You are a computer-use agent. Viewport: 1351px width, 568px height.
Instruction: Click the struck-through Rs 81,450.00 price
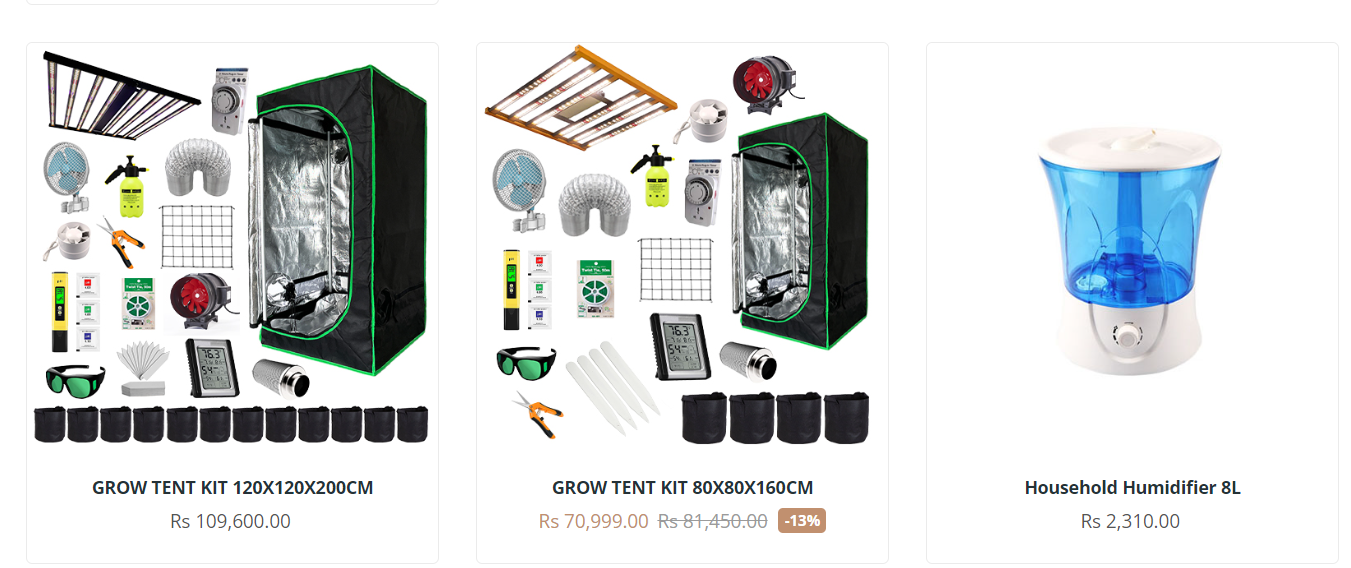712,521
